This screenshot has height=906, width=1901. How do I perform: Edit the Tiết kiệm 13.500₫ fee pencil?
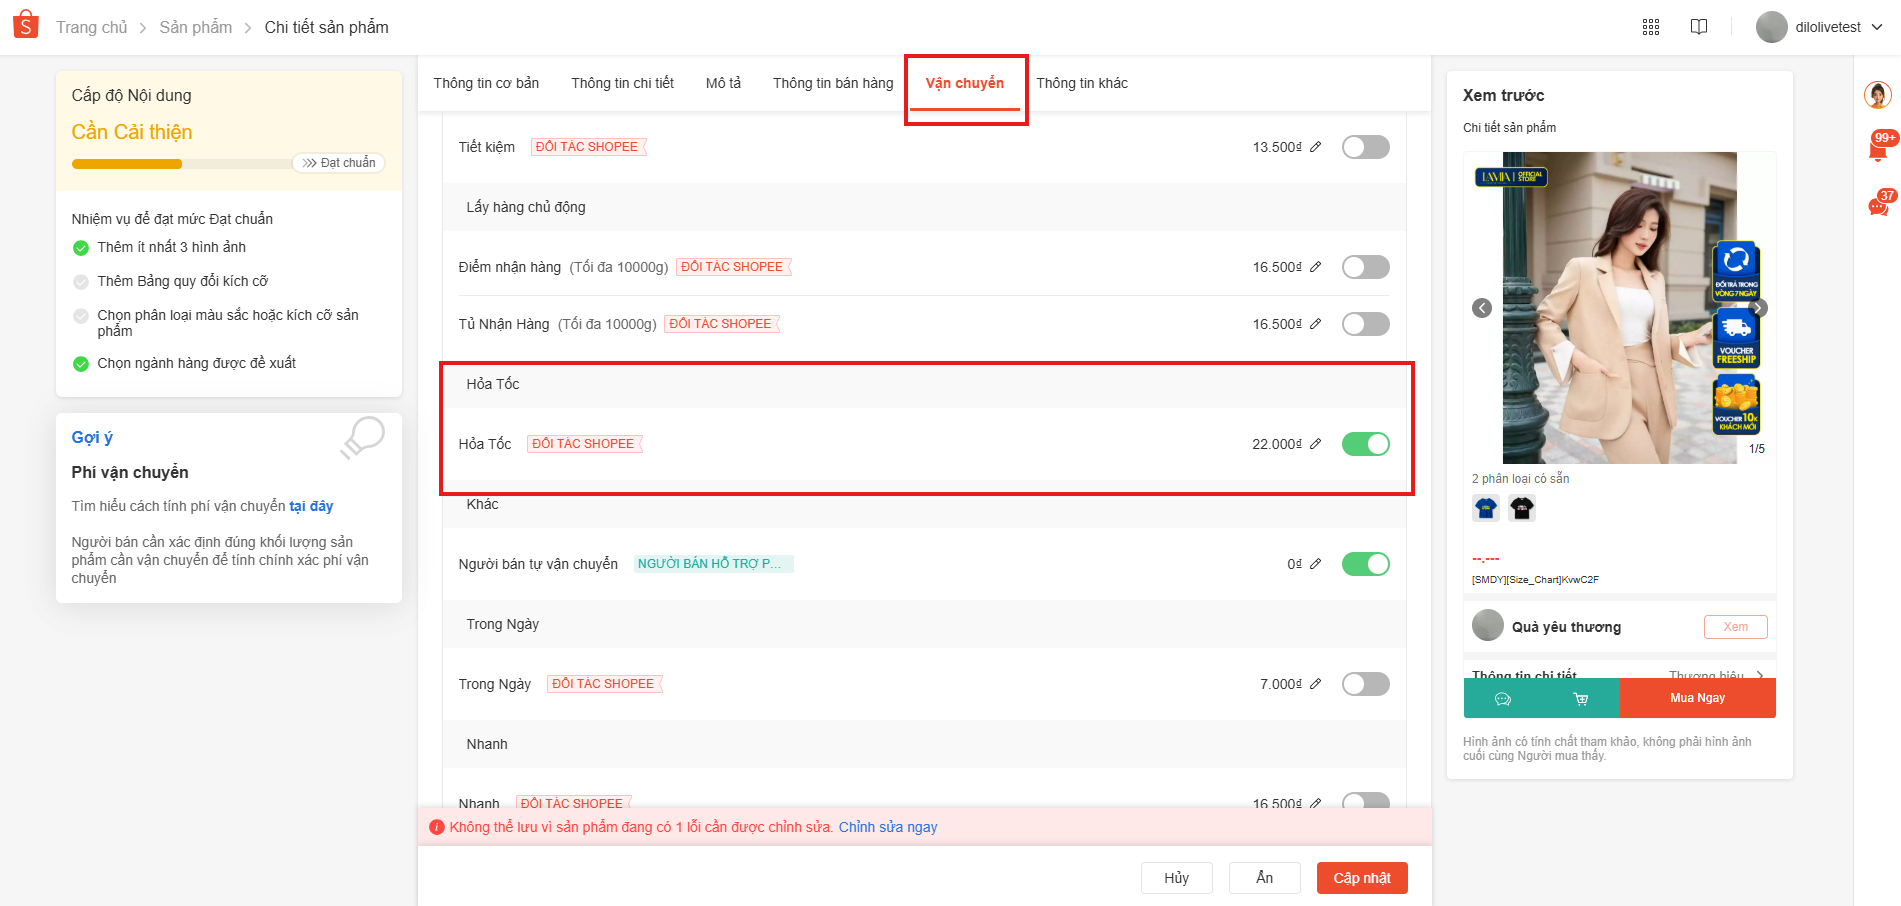(x=1316, y=147)
